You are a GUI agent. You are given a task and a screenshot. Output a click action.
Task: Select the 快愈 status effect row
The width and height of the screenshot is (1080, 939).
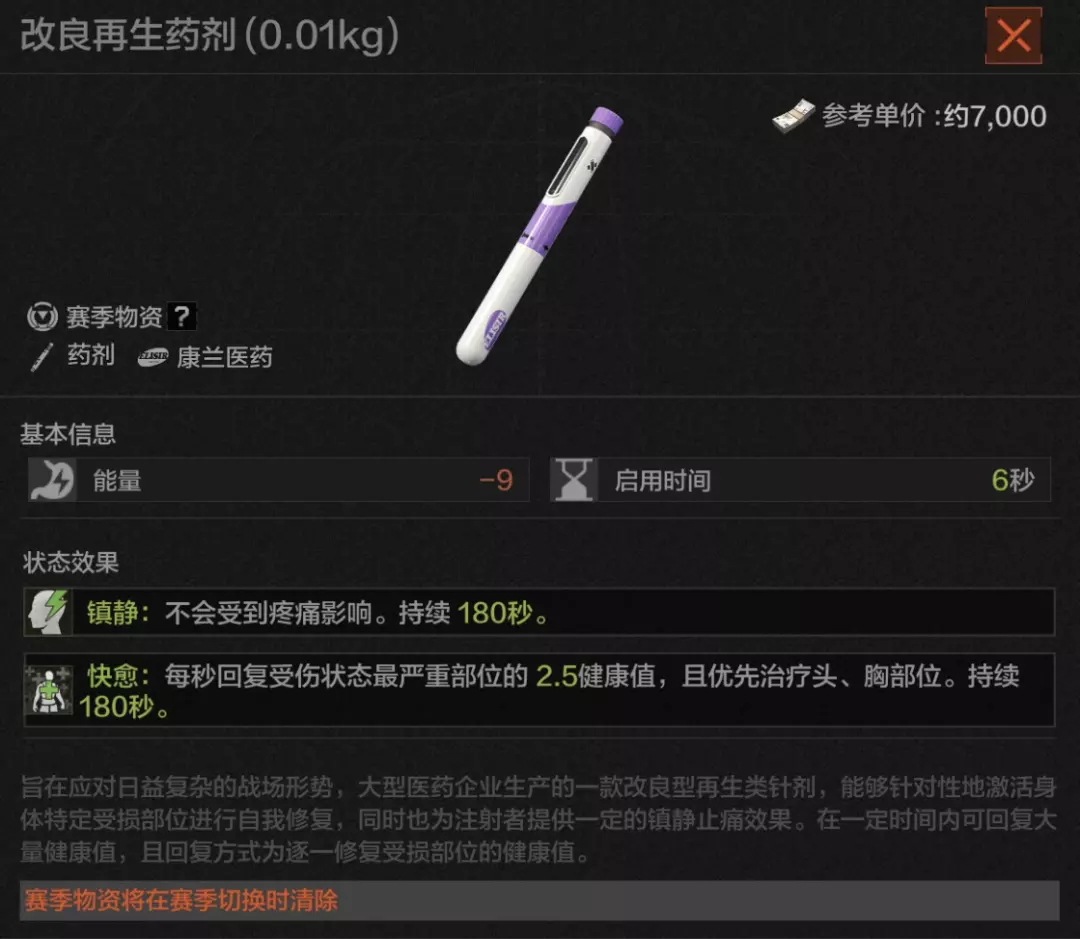(x=539, y=690)
